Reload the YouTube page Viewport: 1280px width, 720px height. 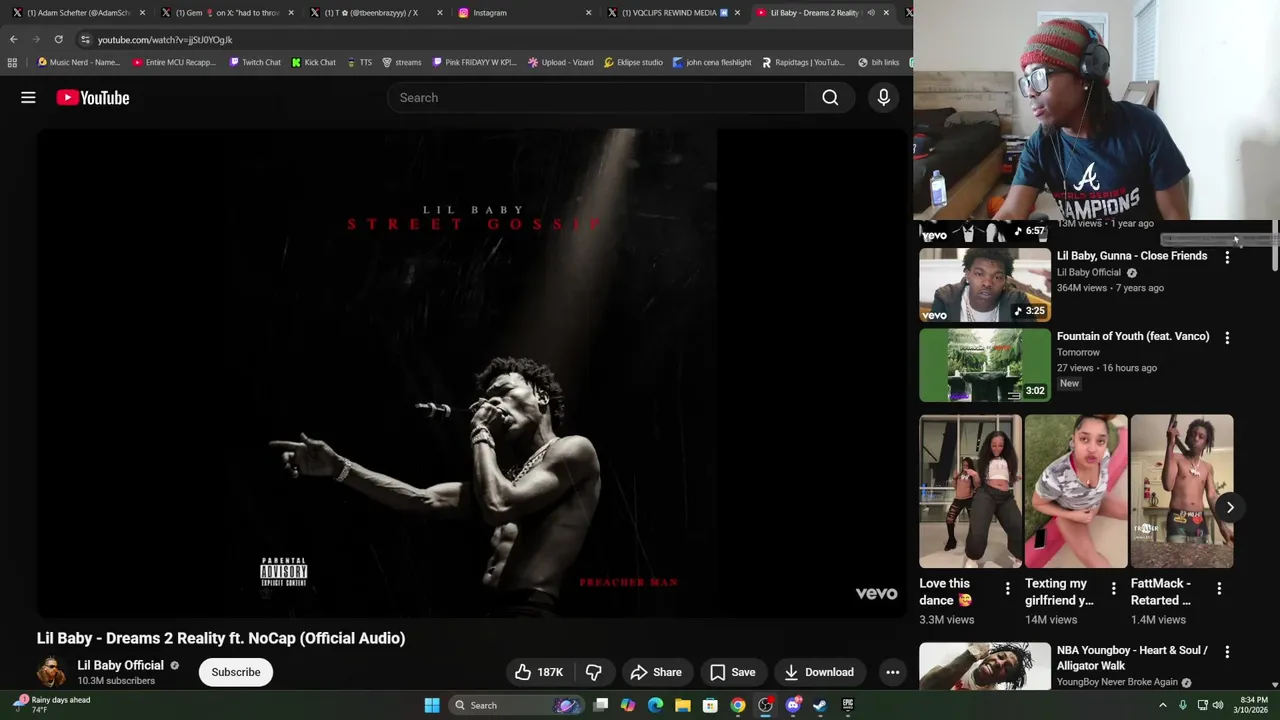[58, 39]
